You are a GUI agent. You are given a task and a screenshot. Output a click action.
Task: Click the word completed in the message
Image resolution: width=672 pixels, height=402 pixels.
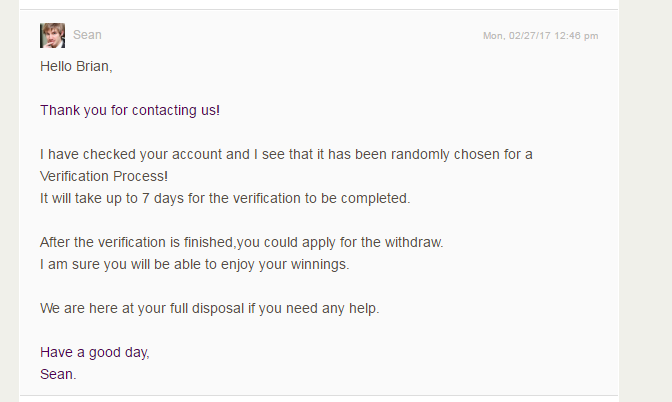[x=375, y=198]
